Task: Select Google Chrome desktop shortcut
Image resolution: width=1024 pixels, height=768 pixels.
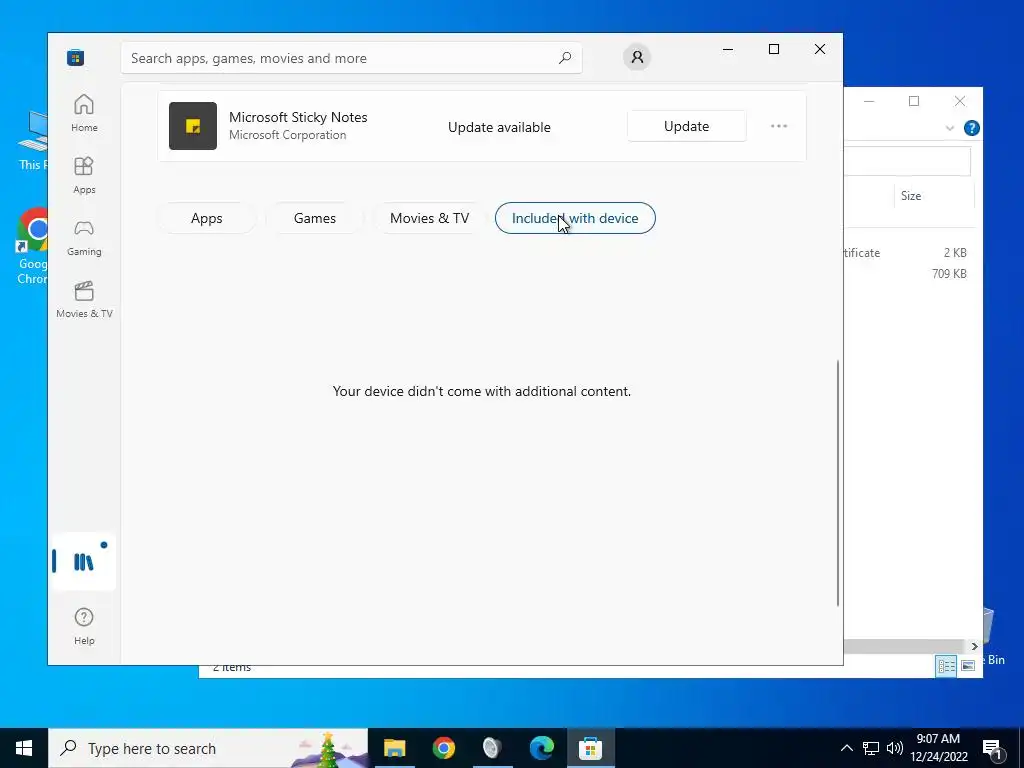Action: pyautogui.click(x=33, y=247)
